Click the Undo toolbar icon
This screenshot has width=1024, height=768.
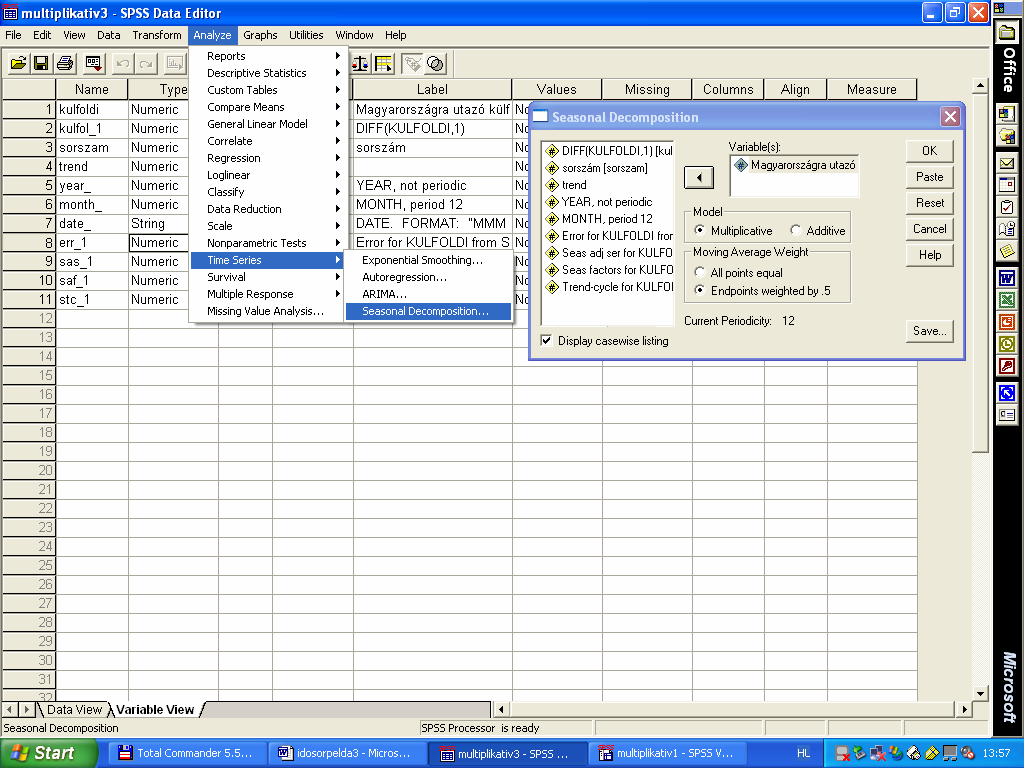[122, 63]
